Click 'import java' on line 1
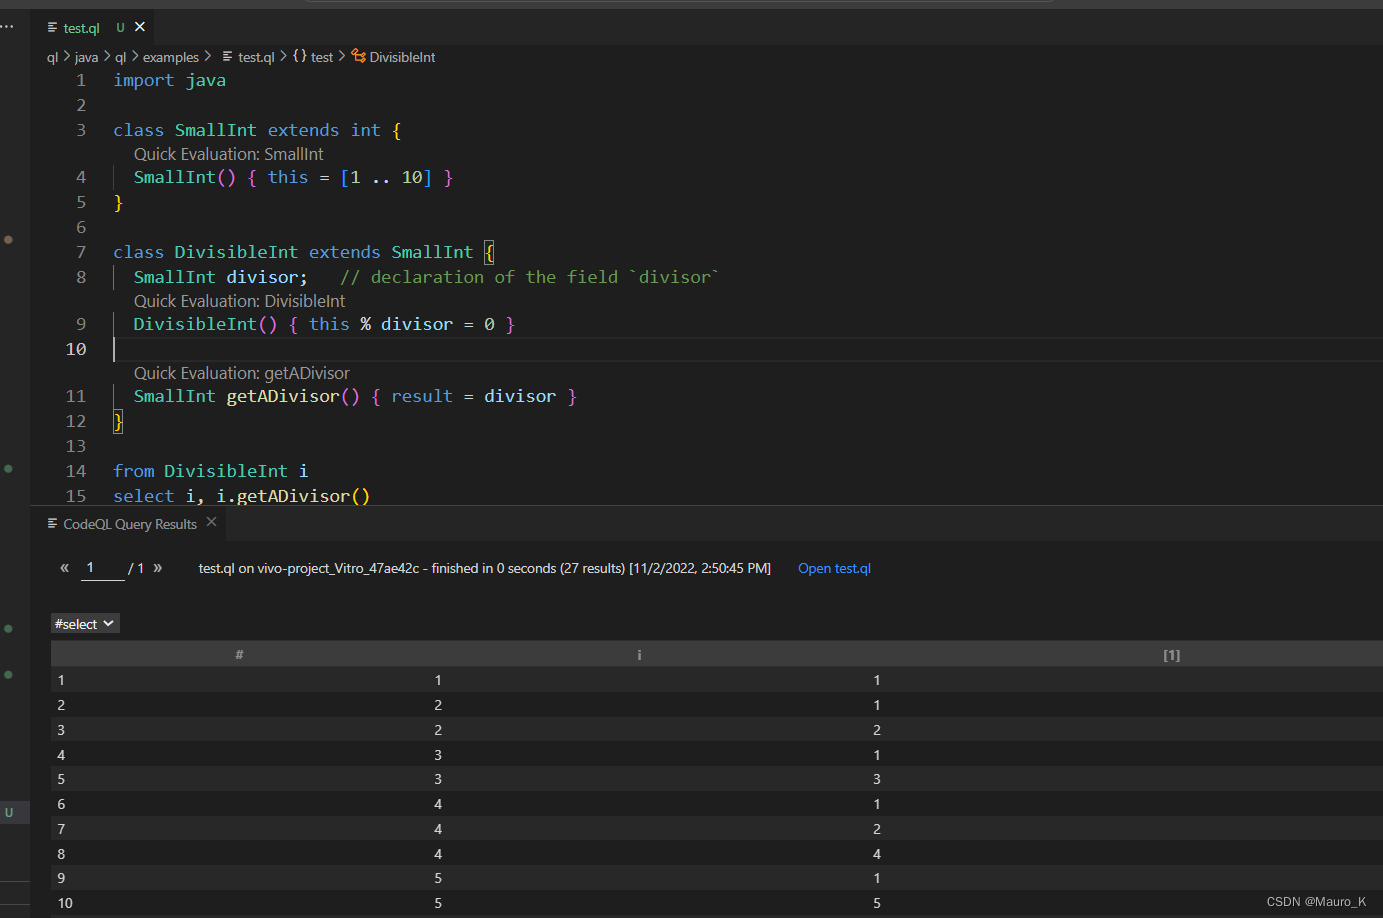 169,80
